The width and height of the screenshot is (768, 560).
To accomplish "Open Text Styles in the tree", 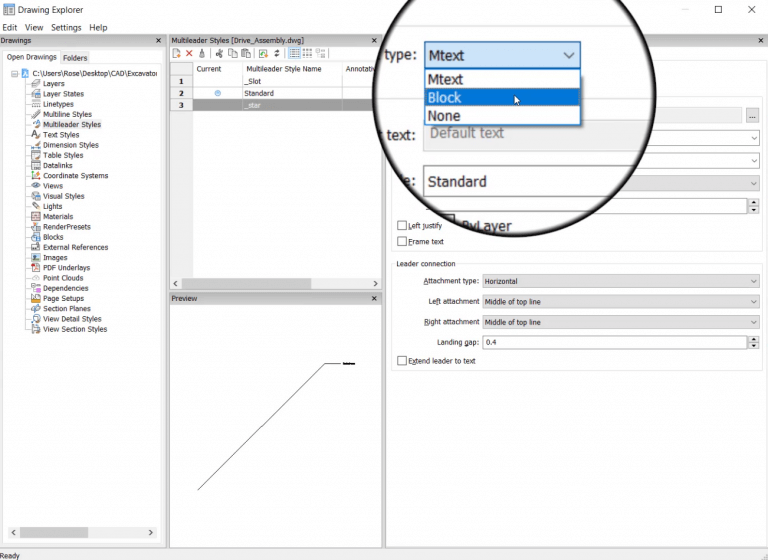I will [x=61, y=135].
